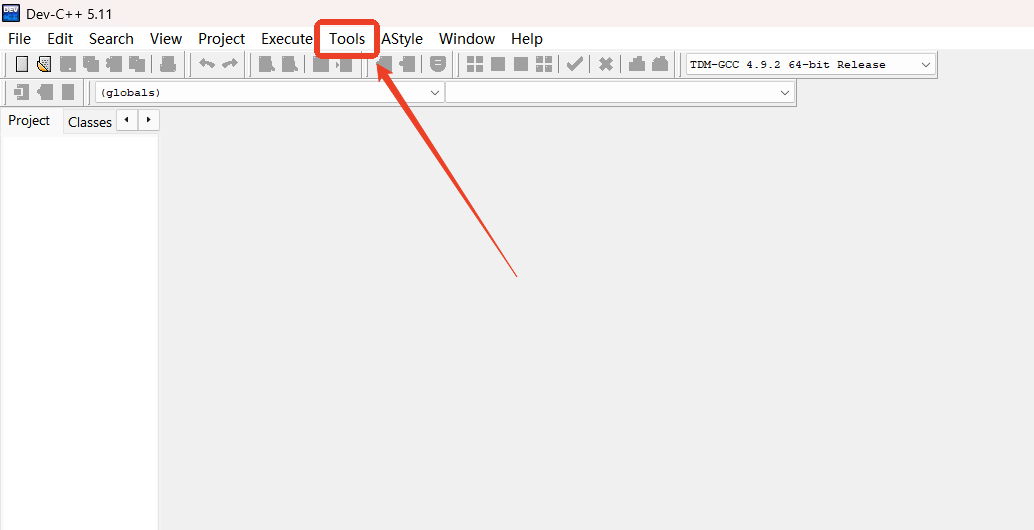Click the Compile four-squares icon
The height and width of the screenshot is (530, 1034).
coord(475,64)
